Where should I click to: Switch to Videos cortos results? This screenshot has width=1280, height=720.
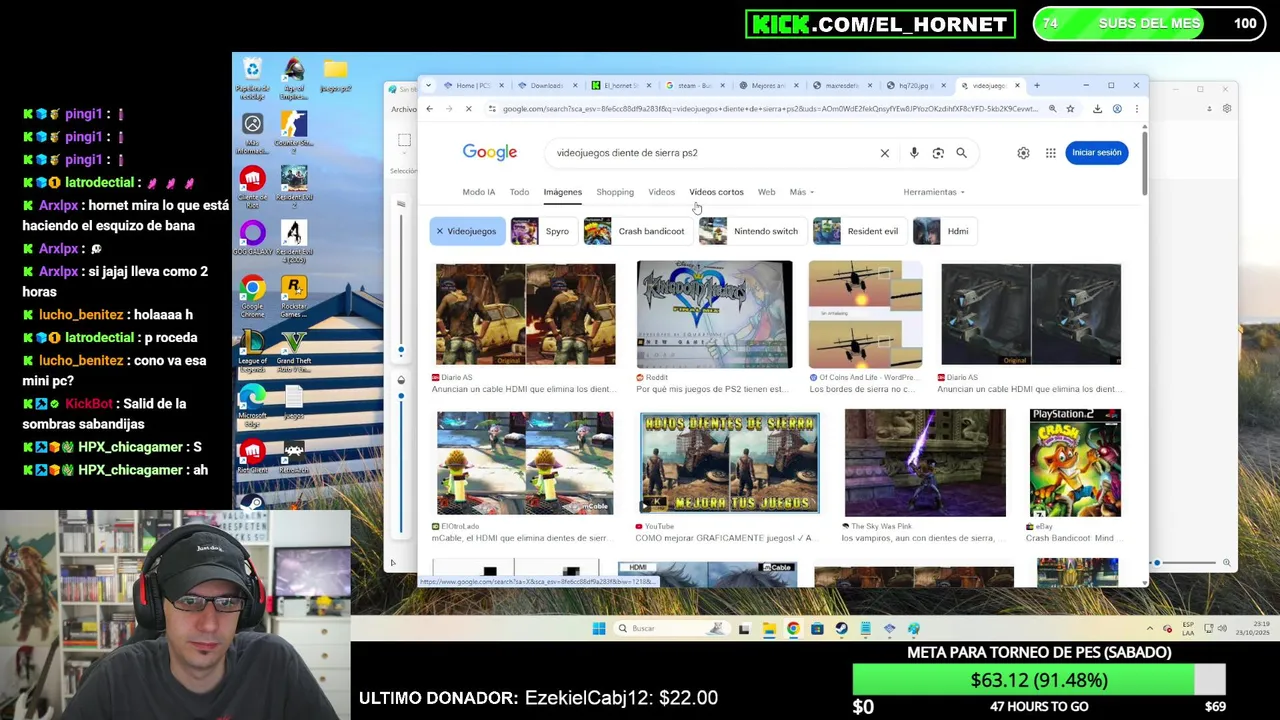click(x=716, y=192)
